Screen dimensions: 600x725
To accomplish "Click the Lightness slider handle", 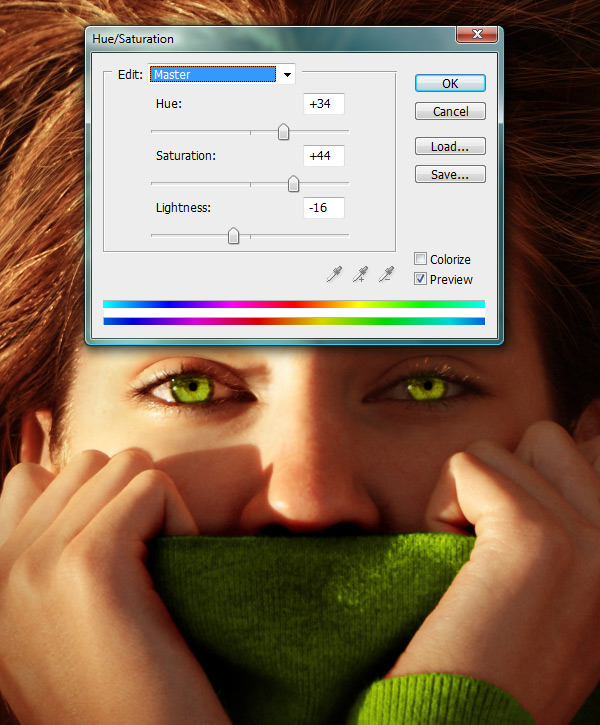I will 233,236.
